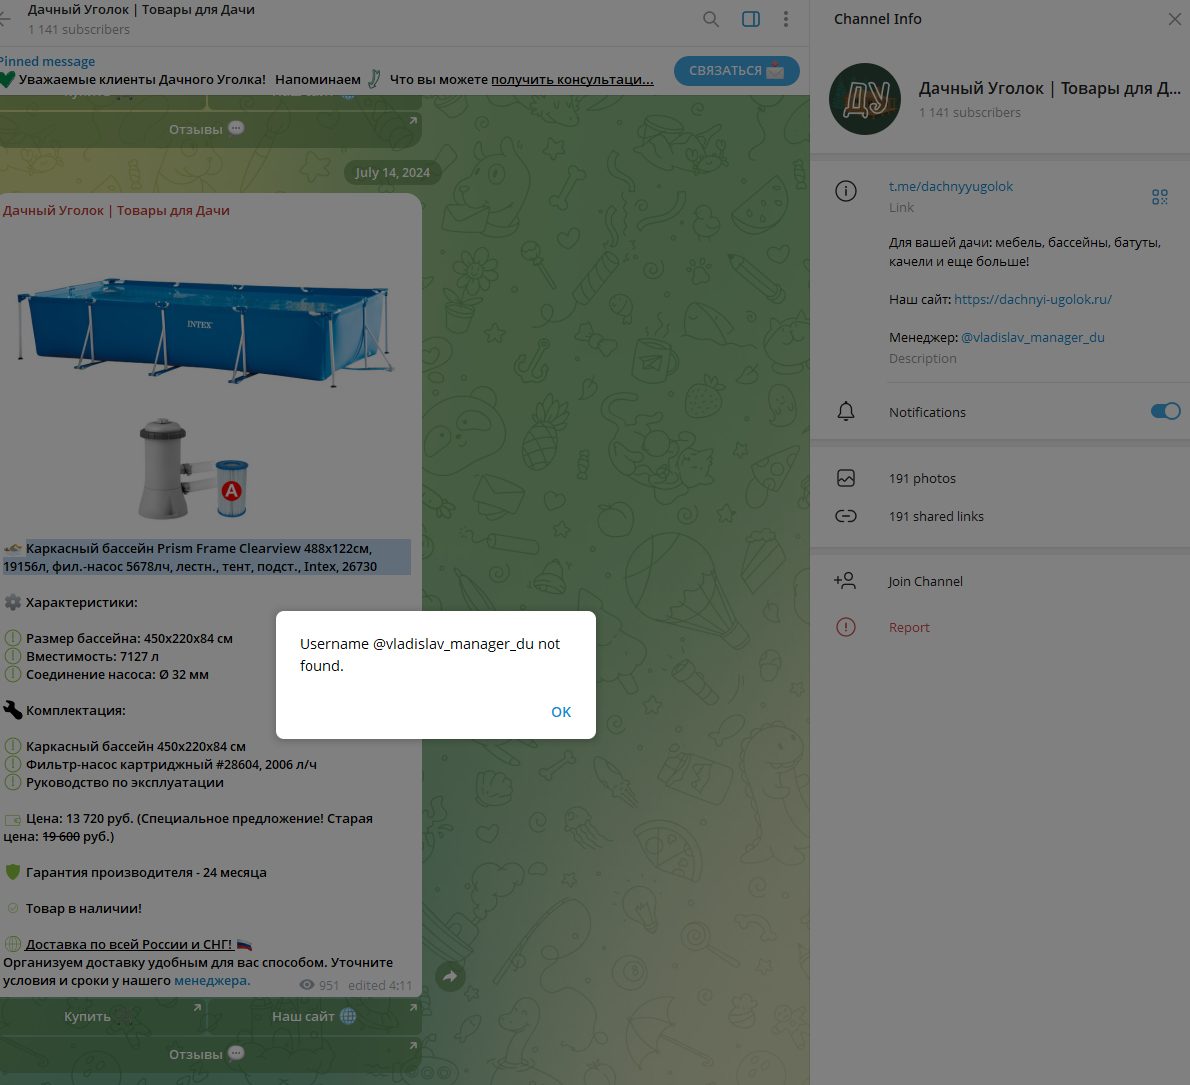Go back using the header arrow

pyautogui.click(x=5, y=19)
